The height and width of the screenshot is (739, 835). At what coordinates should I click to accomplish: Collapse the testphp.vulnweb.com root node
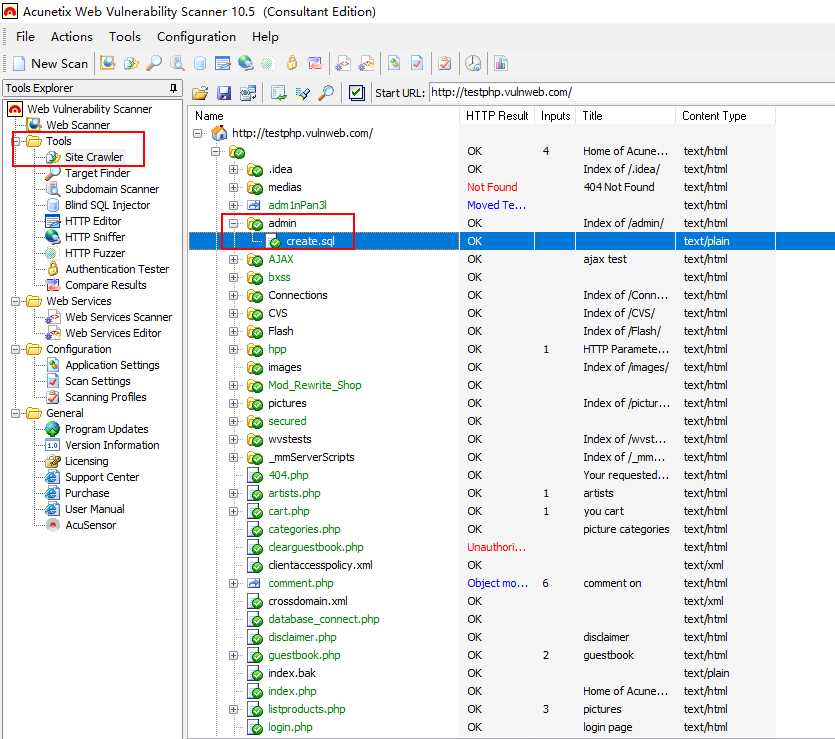click(x=198, y=133)
